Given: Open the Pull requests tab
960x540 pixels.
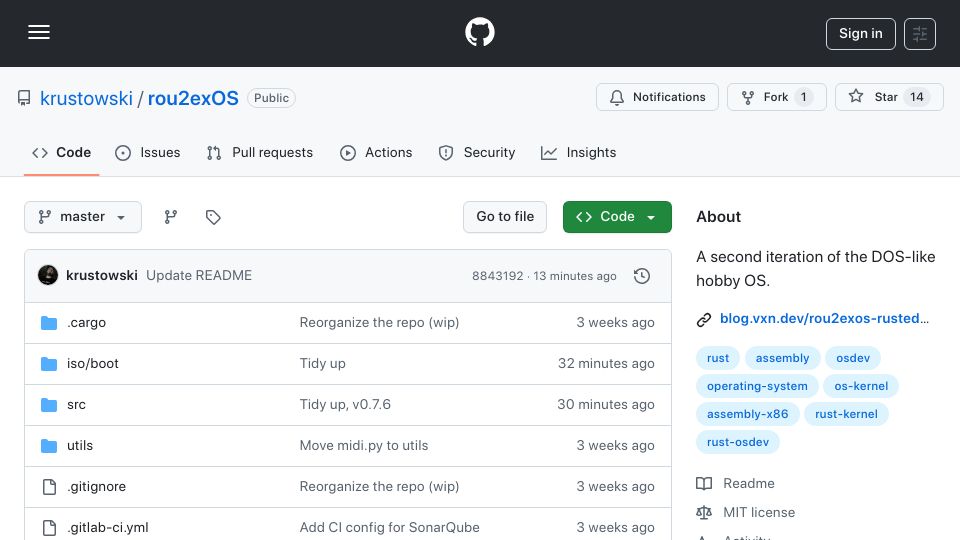Looking at the screenshot, I should (x=260, y=152).
